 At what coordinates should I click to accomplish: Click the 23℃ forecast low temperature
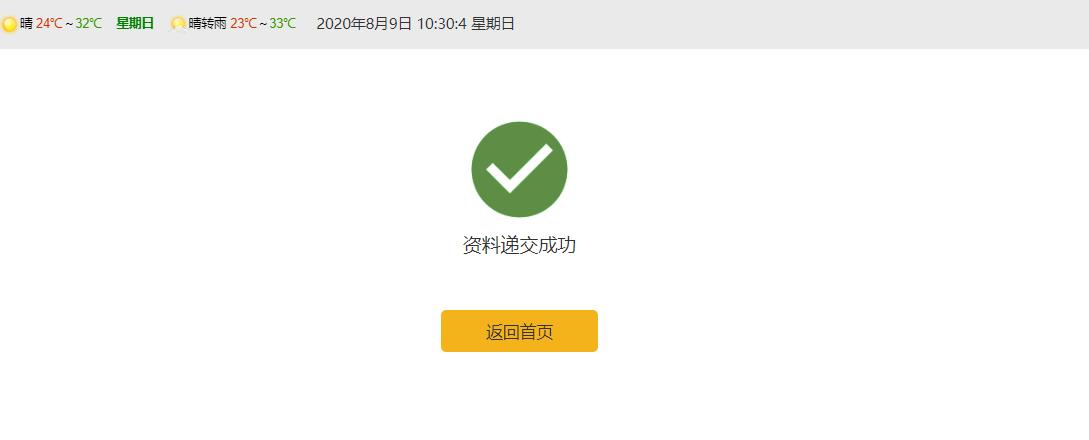click(x=244, y=24)
